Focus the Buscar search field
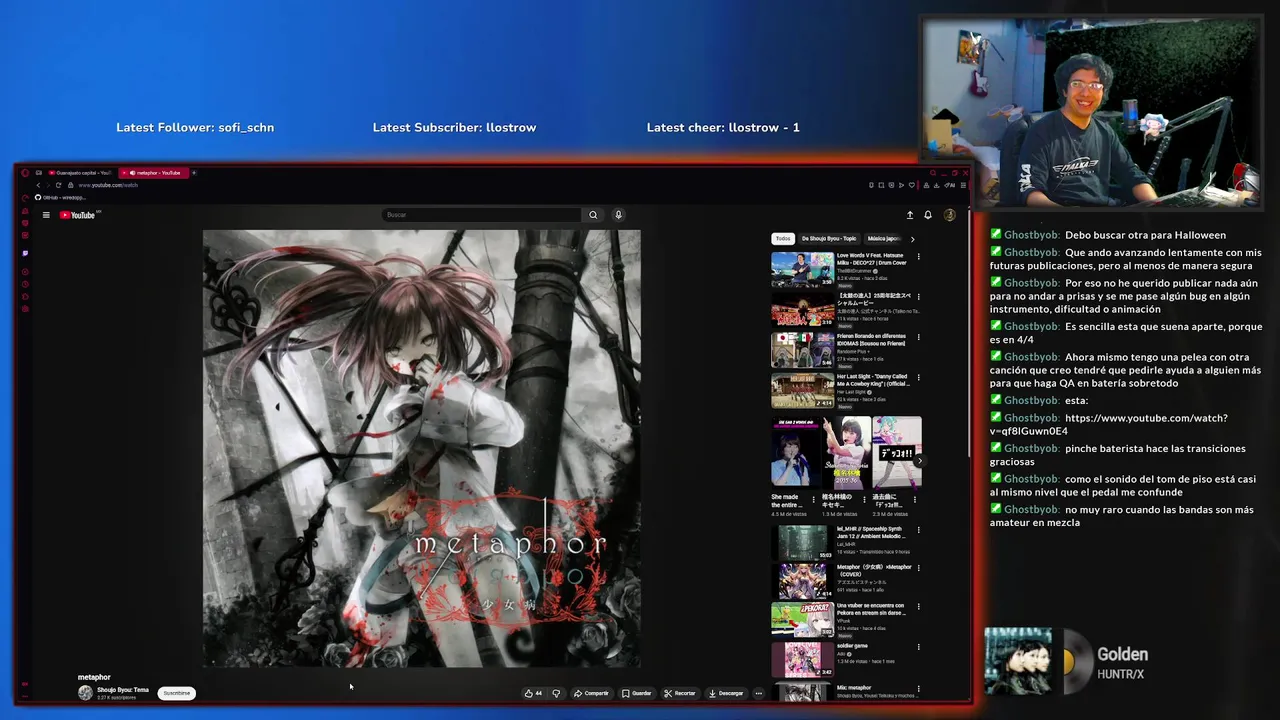 (482, 215)
